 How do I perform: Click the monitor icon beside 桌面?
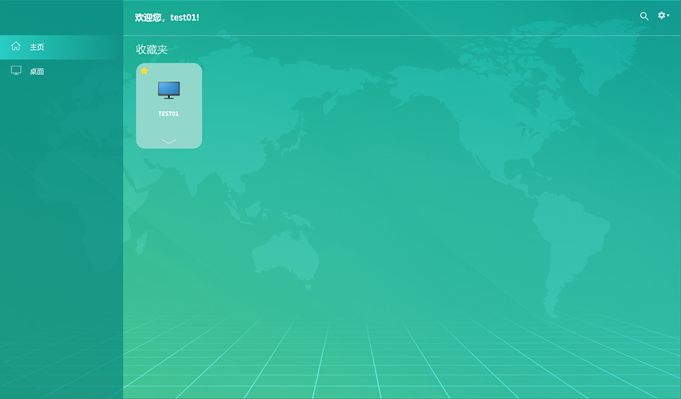point(16,70)
